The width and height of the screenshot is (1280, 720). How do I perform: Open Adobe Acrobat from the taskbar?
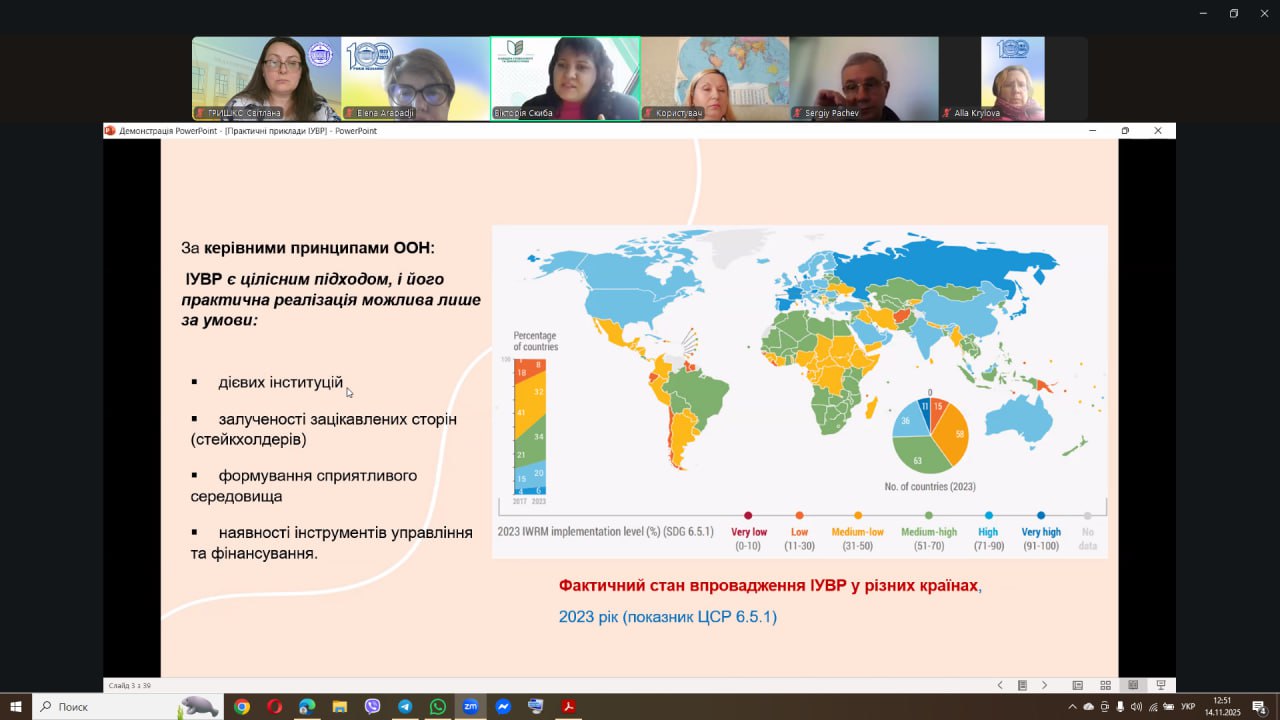click(x=568, y=707)
